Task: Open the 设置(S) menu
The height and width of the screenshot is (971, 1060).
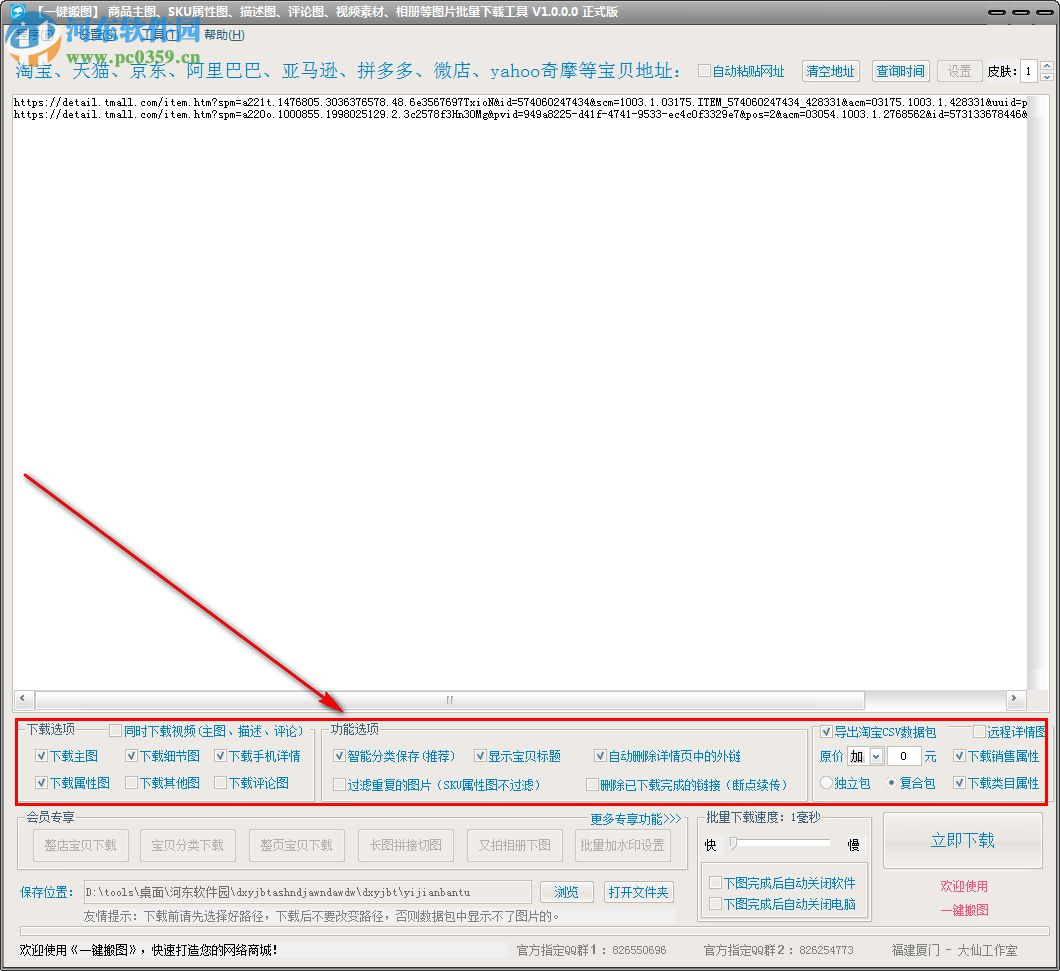Action: click(x=98, y=34)
